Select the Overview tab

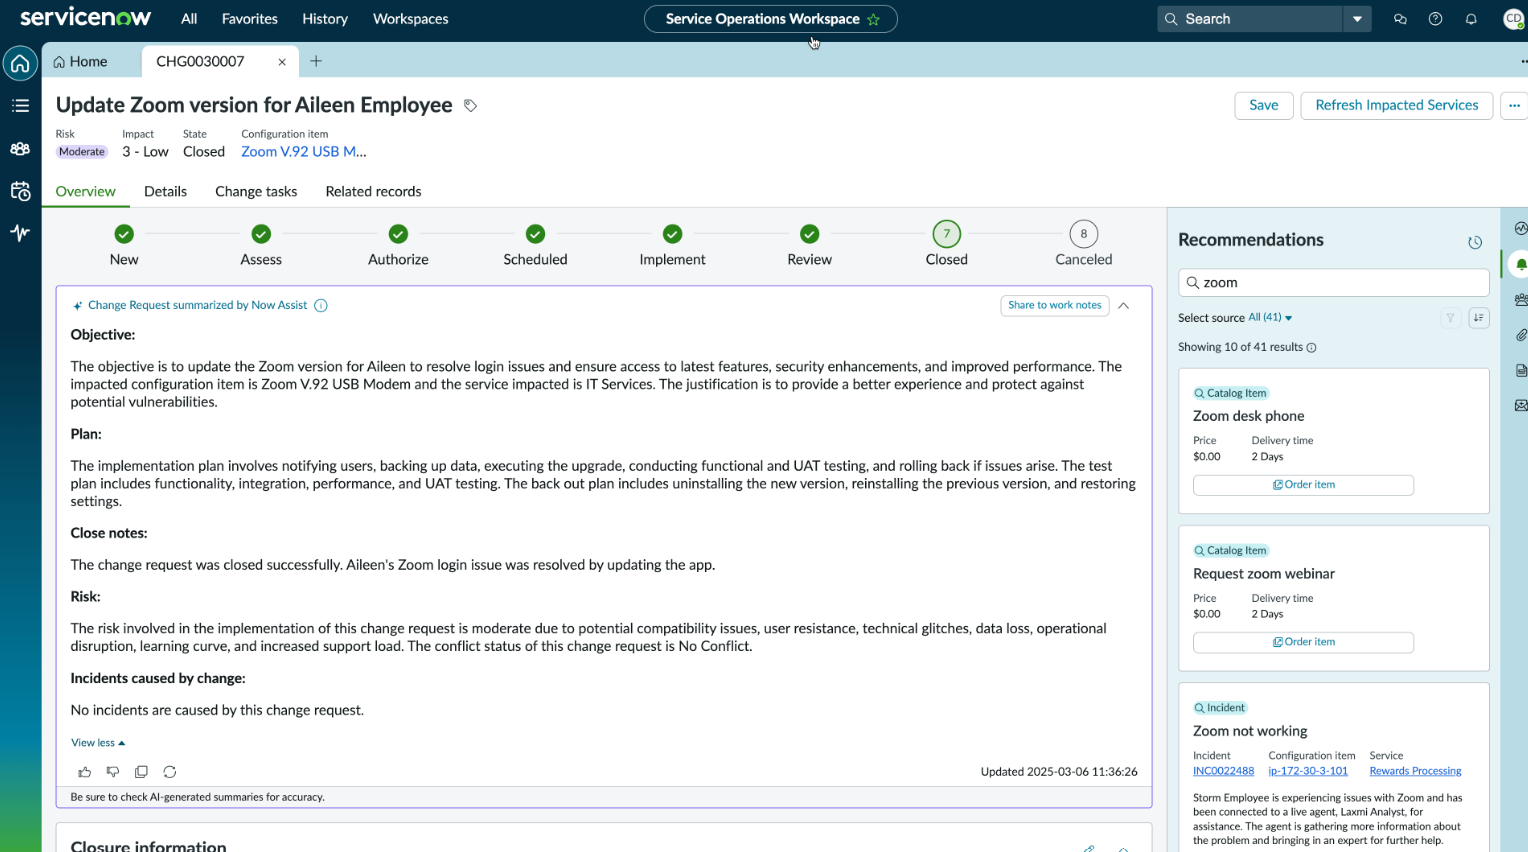coord(86,192)
